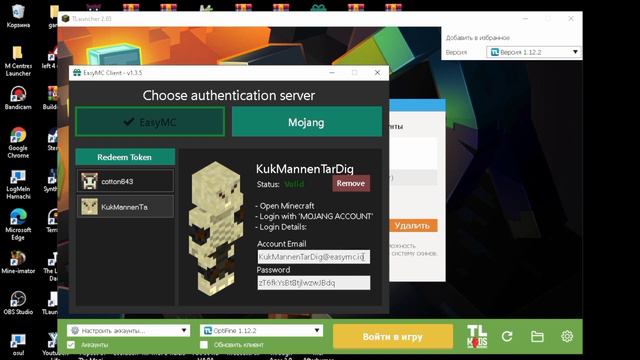
Task: Click the cotton643 head avatar icon
Action: point(89,181)
